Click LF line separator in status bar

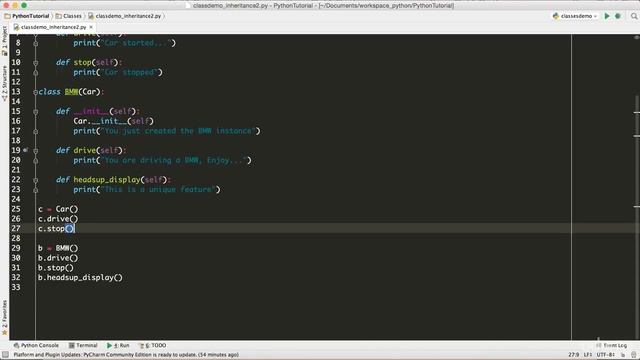[x=588, y=355]
